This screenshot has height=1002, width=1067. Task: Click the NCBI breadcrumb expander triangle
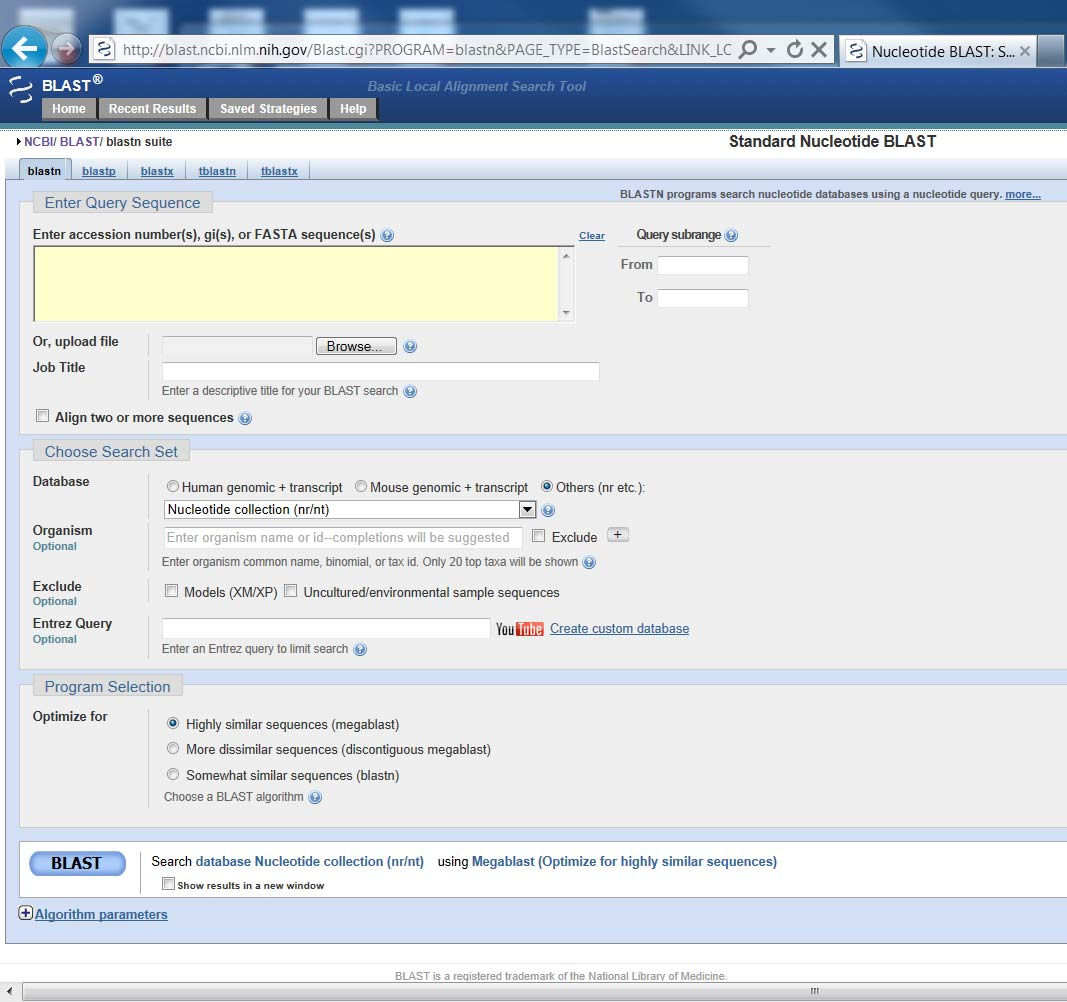coord(19,142)
